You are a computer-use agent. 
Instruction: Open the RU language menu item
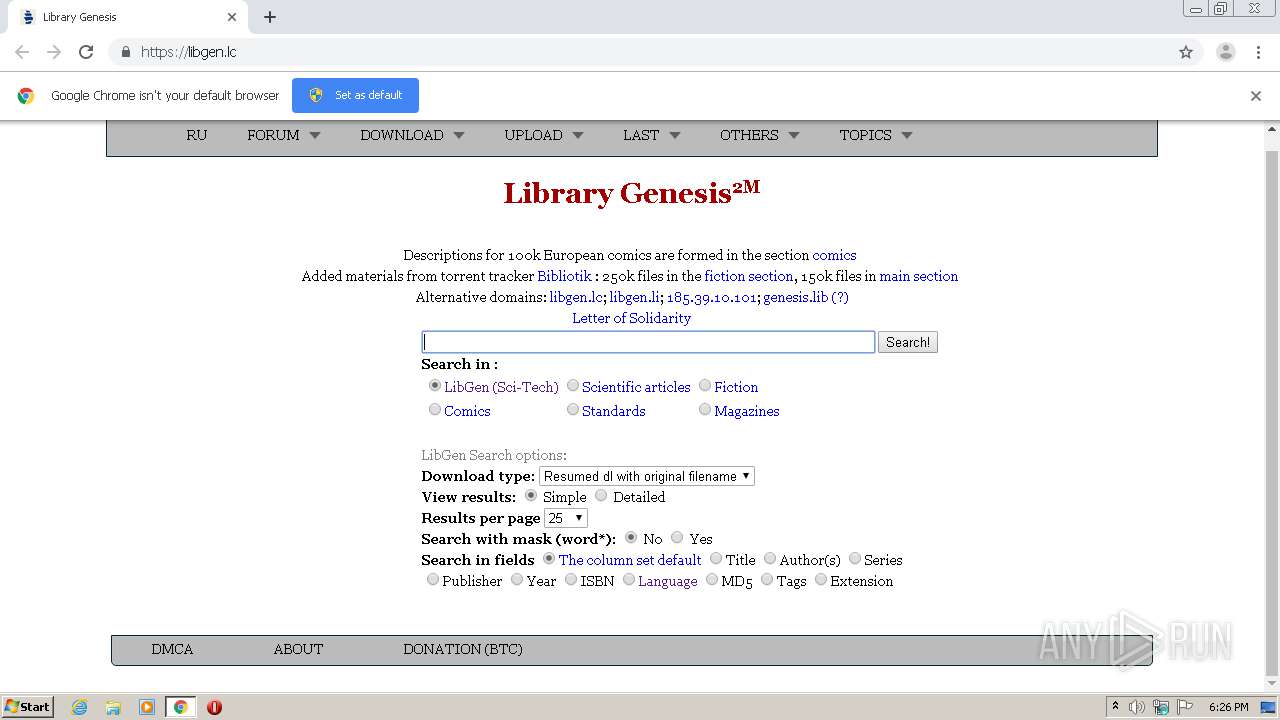[197, 135]
